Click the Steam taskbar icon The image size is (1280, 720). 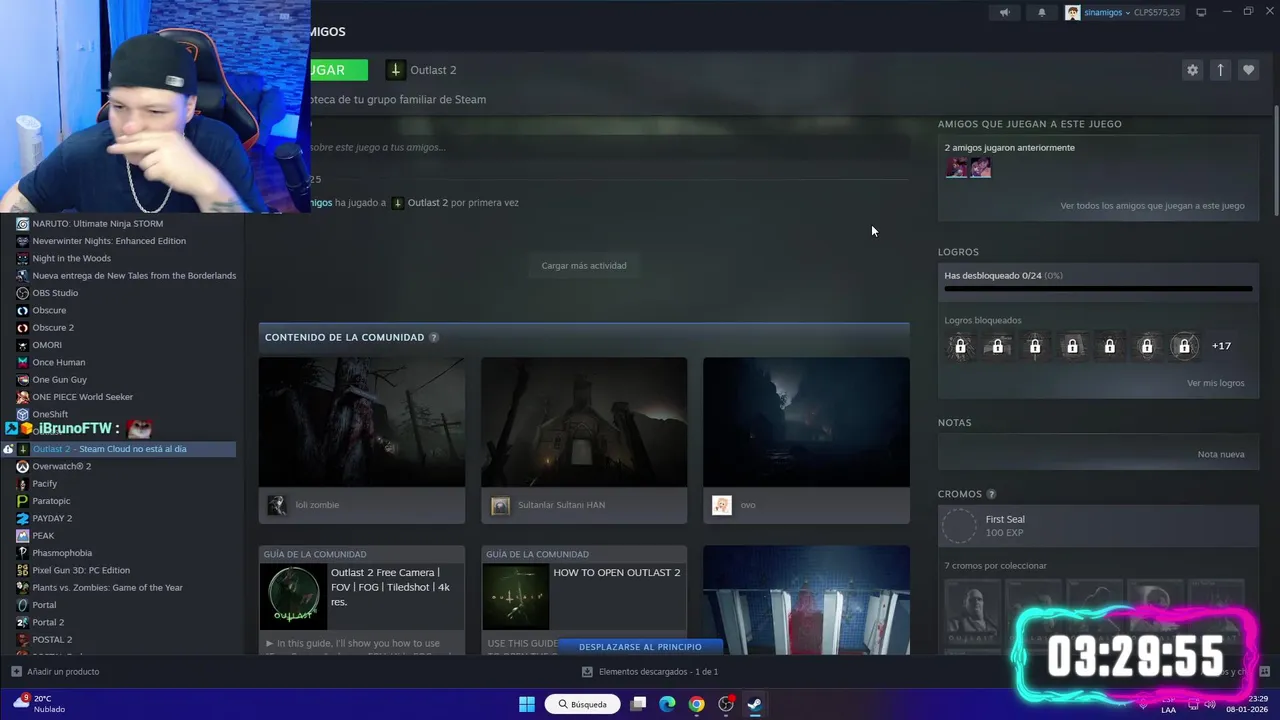click(x=755, y=704)
